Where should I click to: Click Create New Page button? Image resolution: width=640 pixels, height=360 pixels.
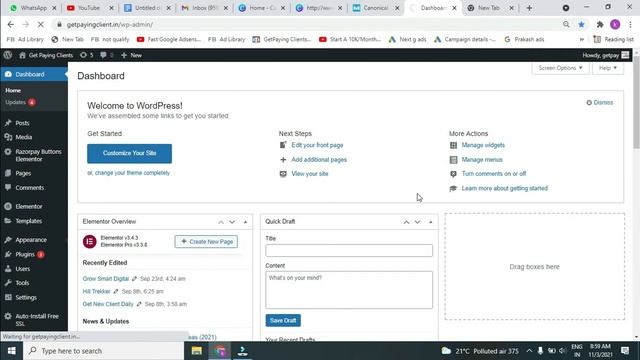[x=206, y=242]
